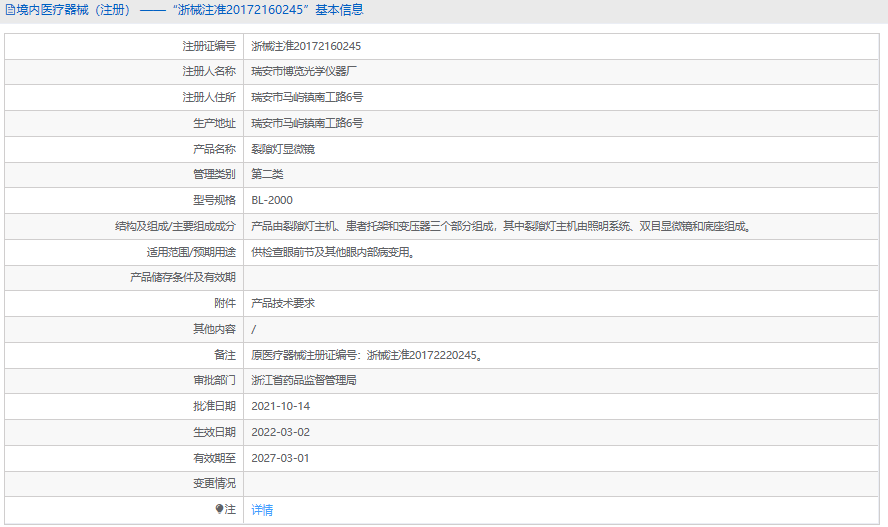Click the 生效日期 row label
This screenshot has height=527, width=888.
(214, 432)
